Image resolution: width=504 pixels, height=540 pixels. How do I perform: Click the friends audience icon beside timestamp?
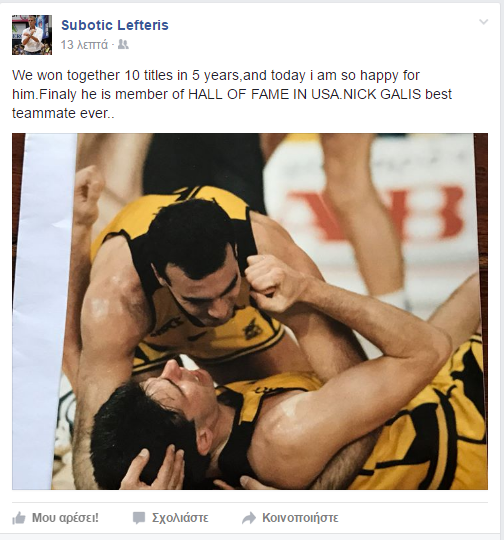pyautogui.click(x=123, y=44)
